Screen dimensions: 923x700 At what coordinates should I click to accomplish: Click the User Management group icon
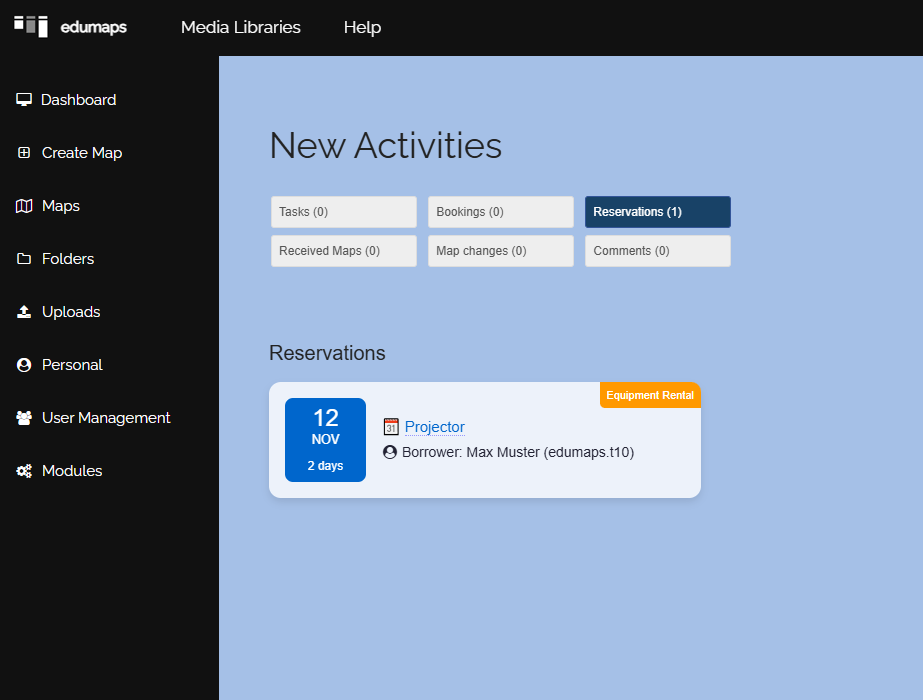(24, 418)
